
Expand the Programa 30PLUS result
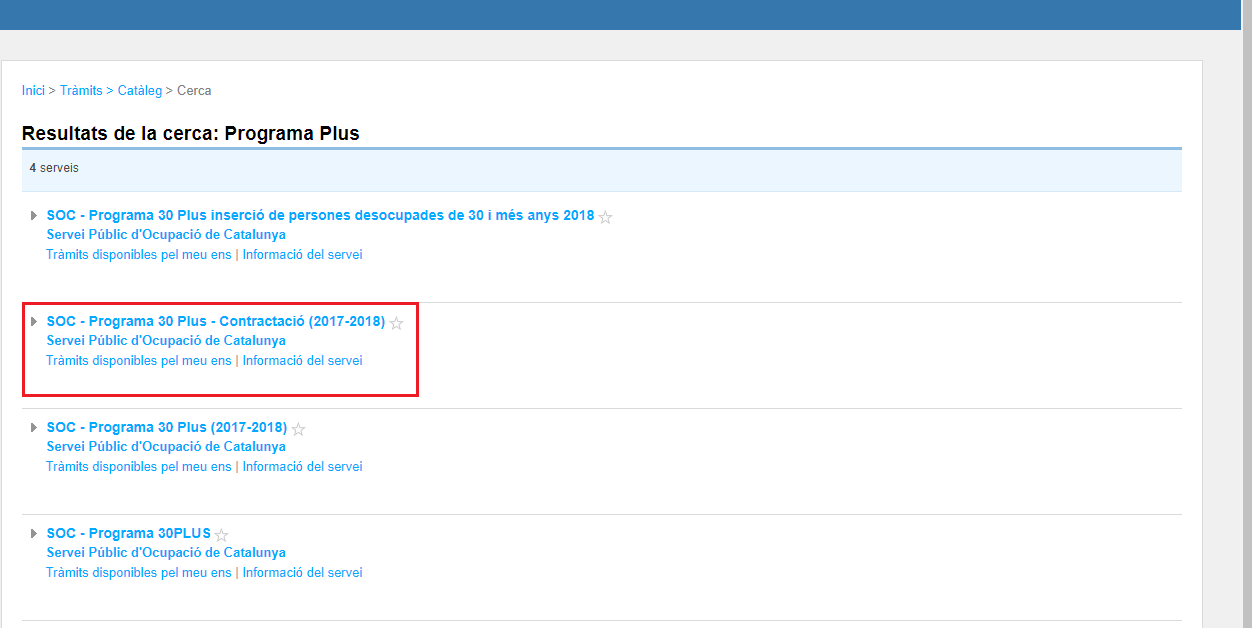point(34,533)
